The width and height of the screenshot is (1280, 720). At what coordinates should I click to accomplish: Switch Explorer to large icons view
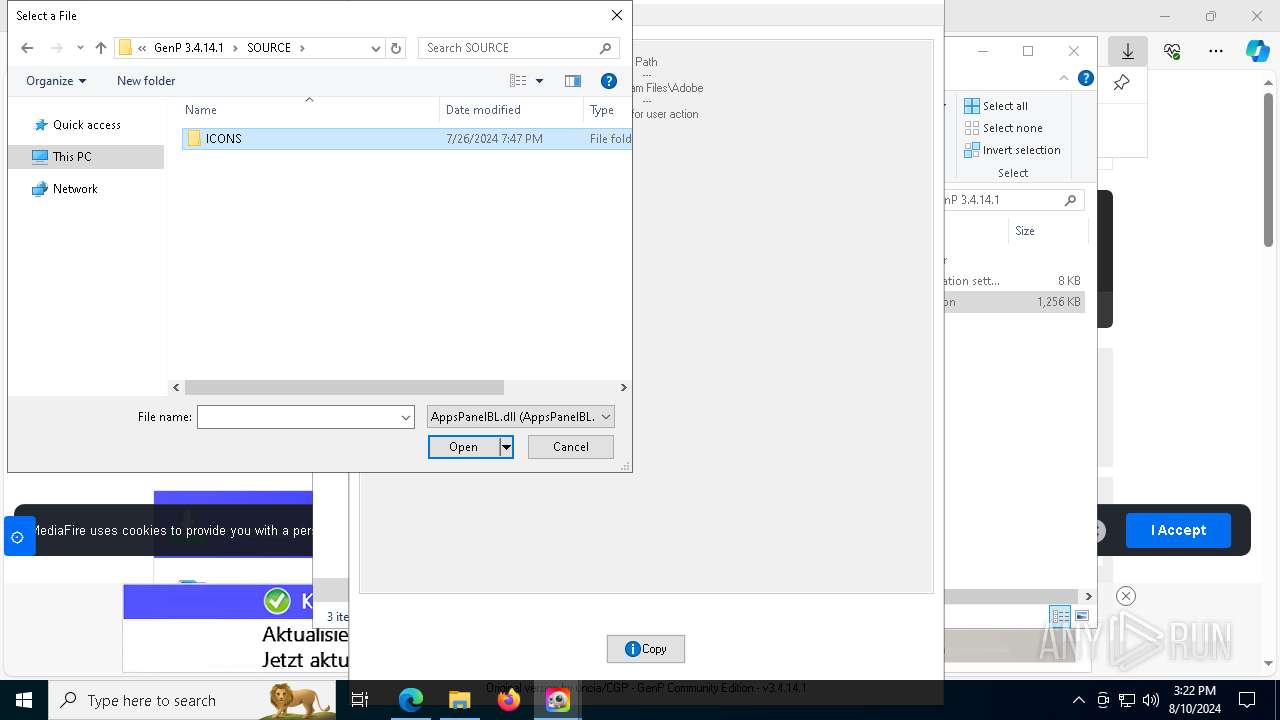(1081, 616)
